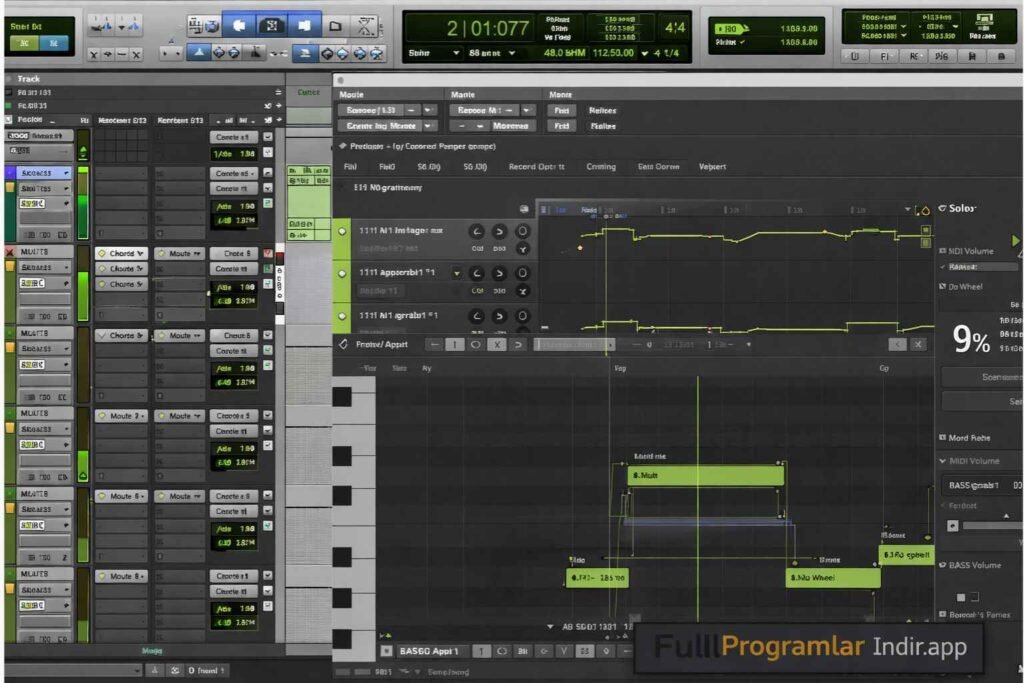The width and height of the screenshot is (1024, 683).
Task: Click the Solos icon in the right panel
Action: (x=942, y=208)
